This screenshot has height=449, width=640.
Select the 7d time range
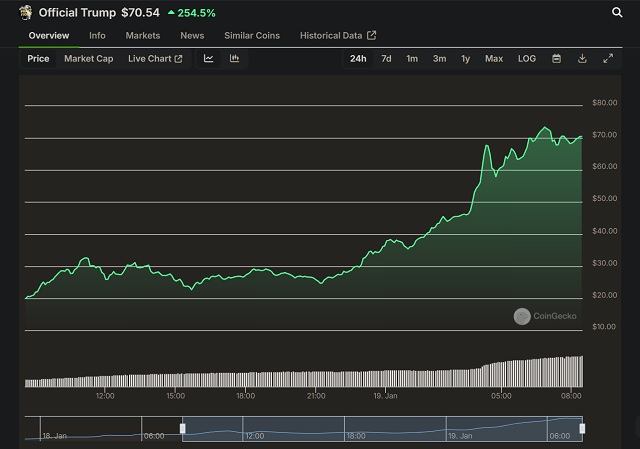point(386,59)
